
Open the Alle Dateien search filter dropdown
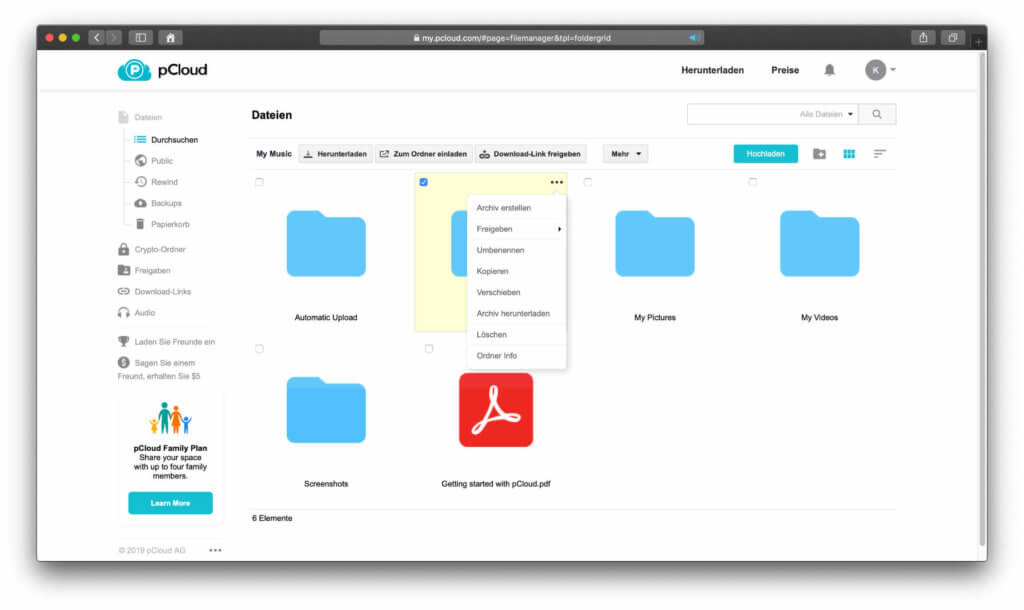coord(828,114)
